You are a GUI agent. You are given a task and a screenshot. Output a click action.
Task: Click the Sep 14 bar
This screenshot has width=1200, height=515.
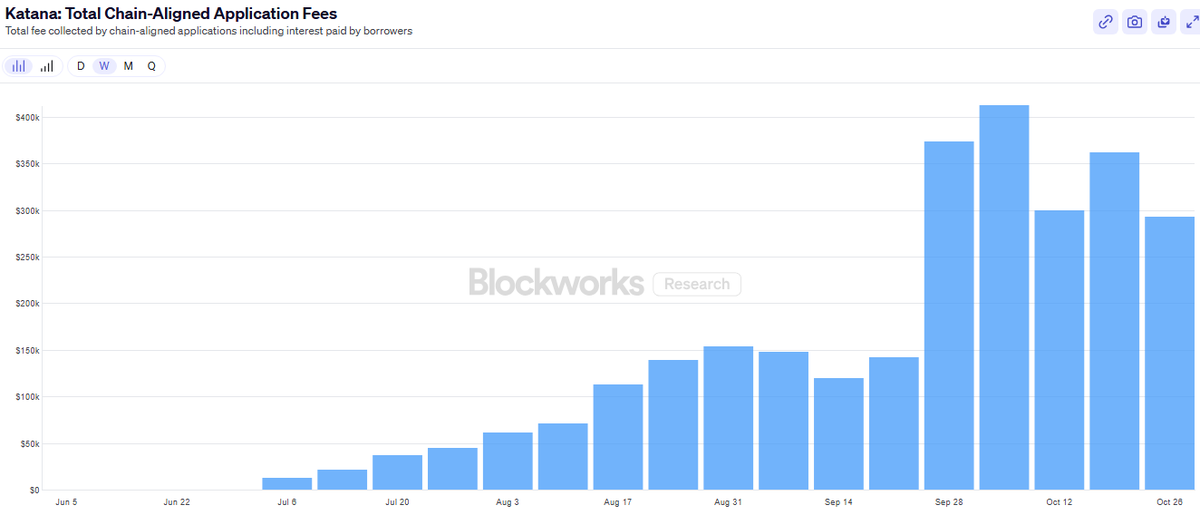point(839,434)
